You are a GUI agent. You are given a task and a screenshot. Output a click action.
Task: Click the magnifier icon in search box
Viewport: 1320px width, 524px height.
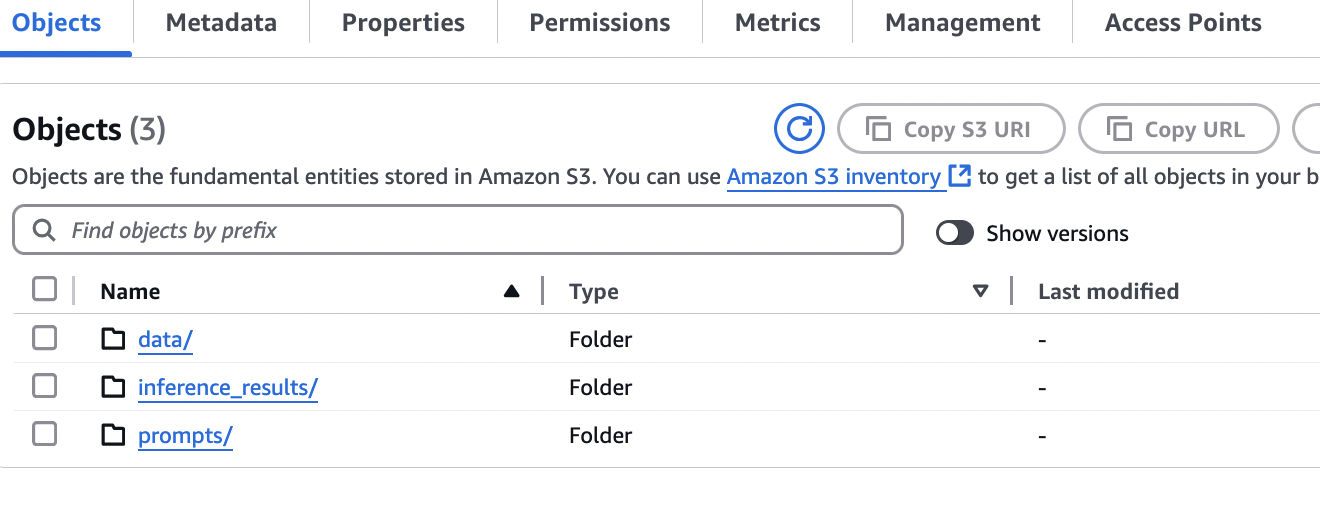pyautogui.click(x=43, y=231)
